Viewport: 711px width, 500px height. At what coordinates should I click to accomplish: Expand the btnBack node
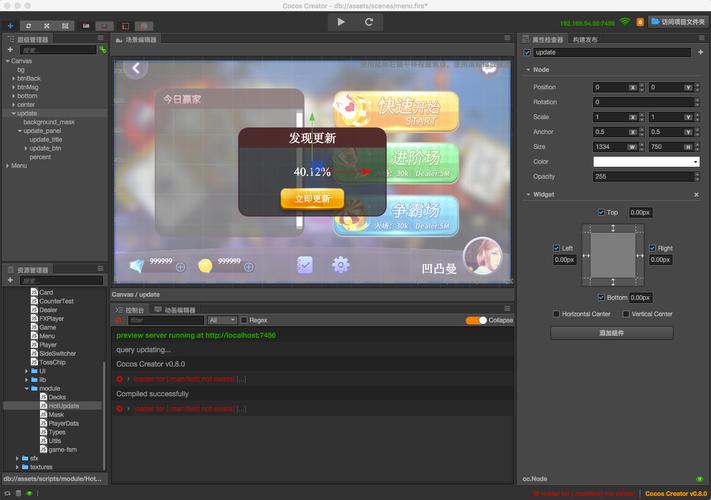coord(13,77)
